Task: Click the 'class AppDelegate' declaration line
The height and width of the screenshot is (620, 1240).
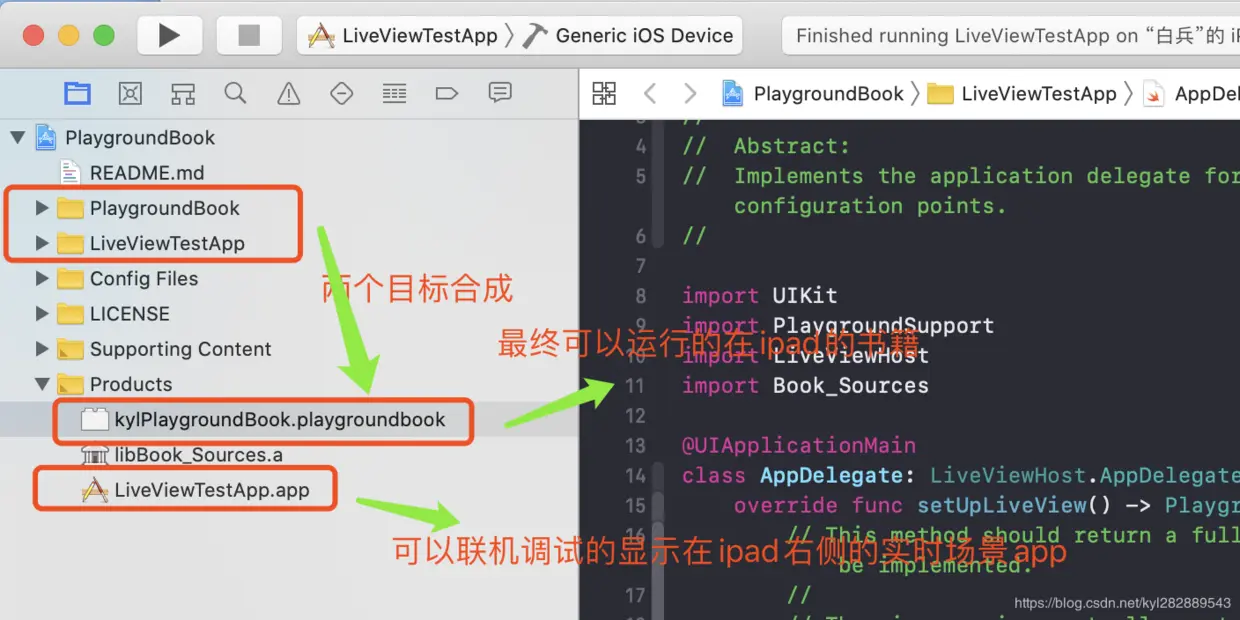Action: click(961, 475)
